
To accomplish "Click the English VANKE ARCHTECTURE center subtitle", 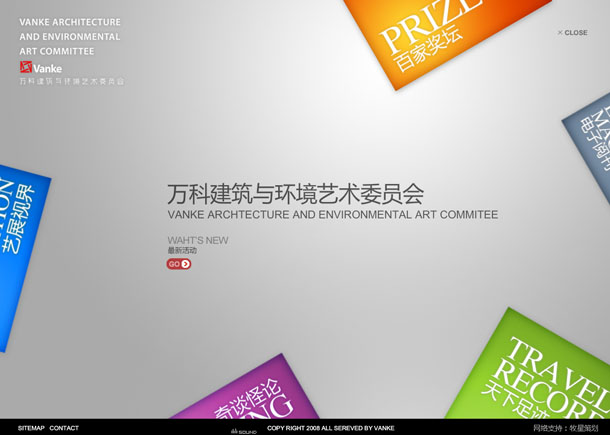I will pos(332,215).
